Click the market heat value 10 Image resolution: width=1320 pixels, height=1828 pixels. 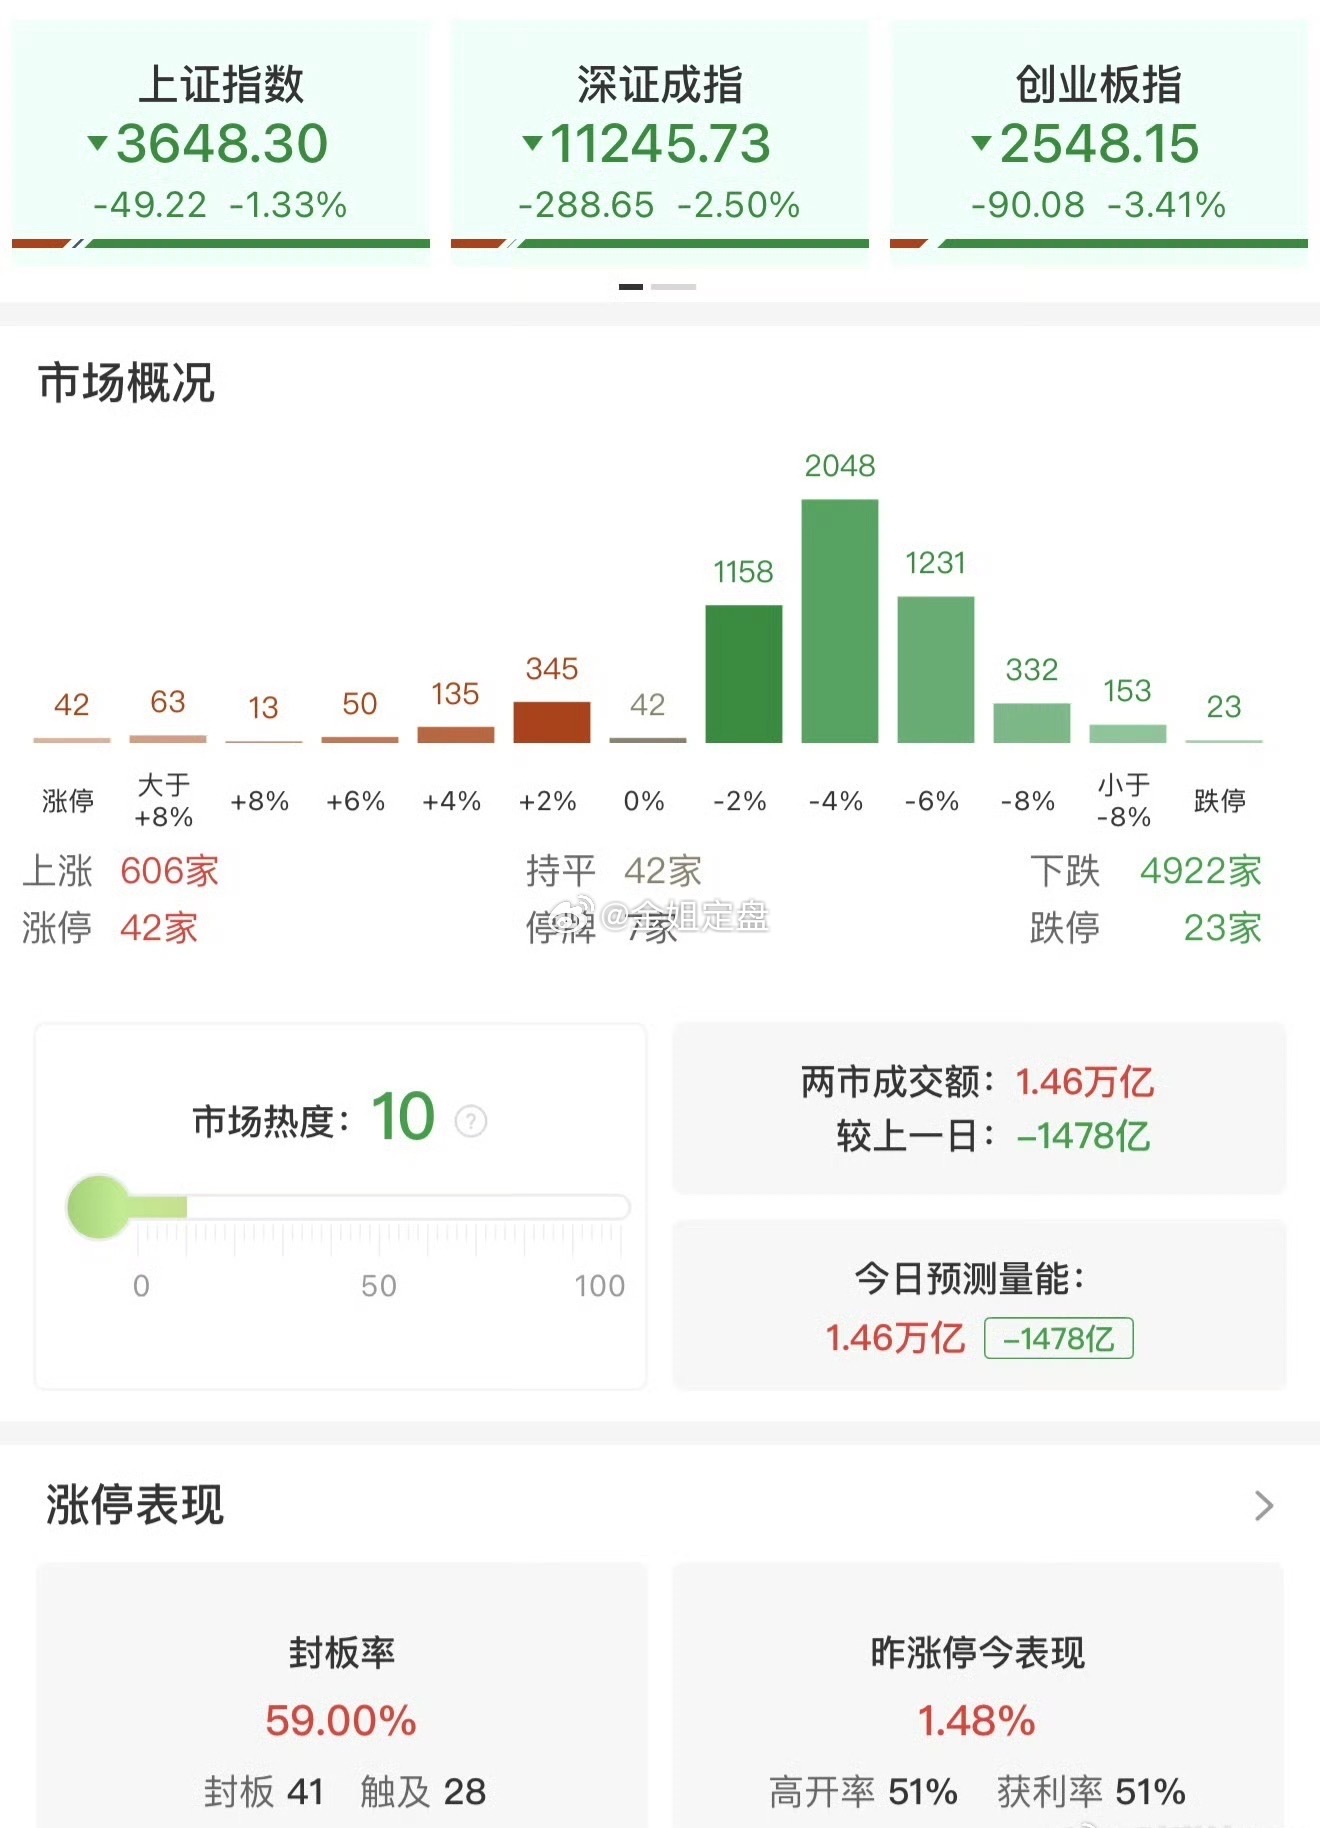point(403,1116)
